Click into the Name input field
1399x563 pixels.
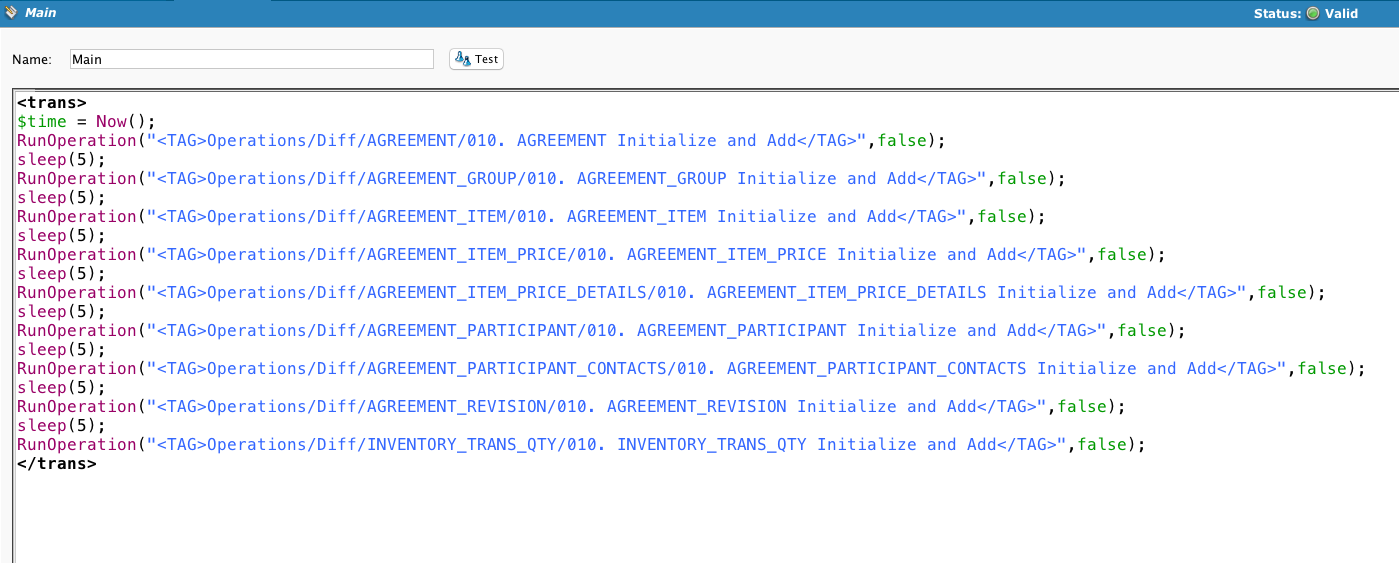251,59
